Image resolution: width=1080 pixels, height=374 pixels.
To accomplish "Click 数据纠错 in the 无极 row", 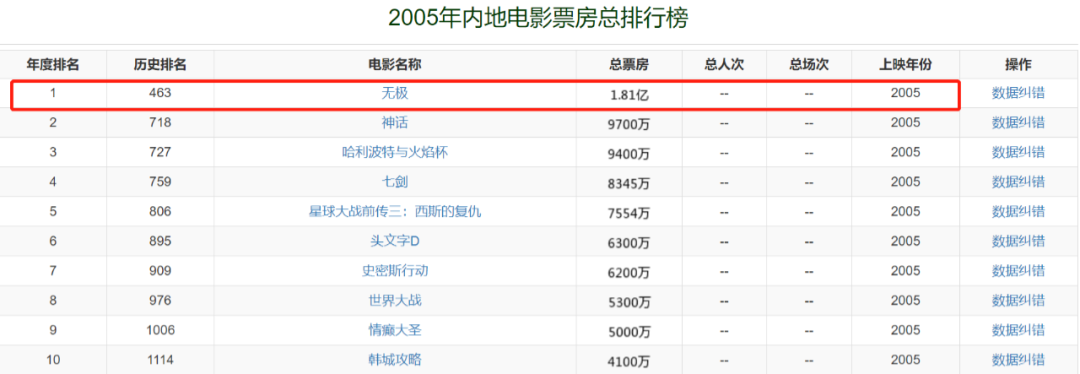I will tap(1018, 93).
